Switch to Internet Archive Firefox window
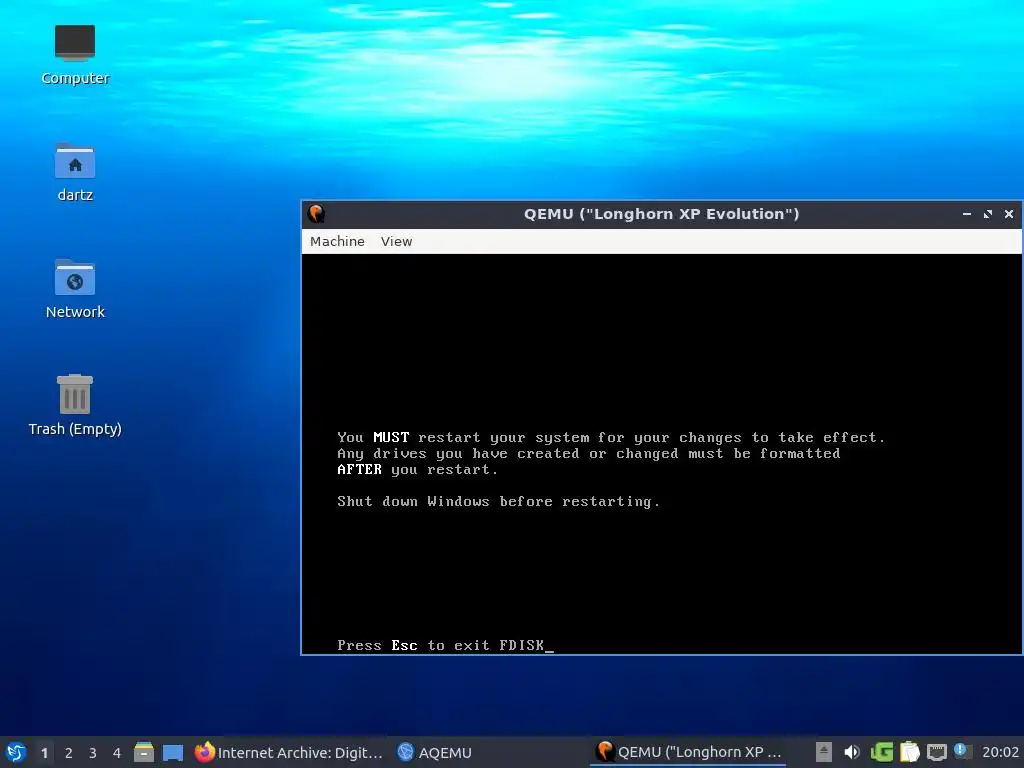 pos(288,752)
